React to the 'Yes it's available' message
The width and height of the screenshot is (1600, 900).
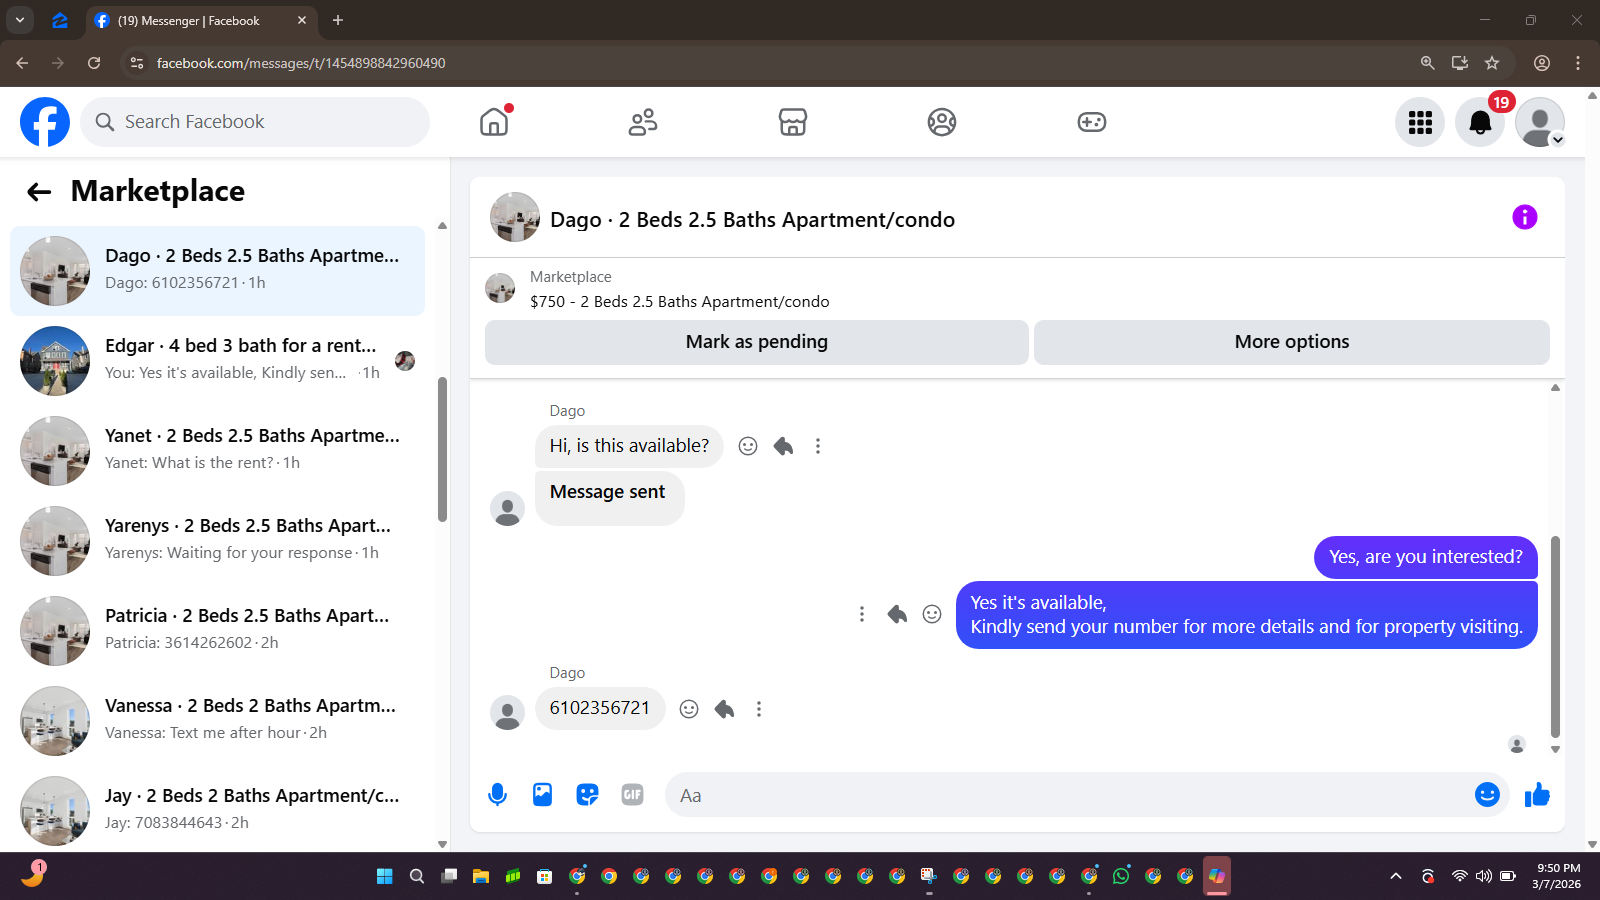[x=932, y=614]
